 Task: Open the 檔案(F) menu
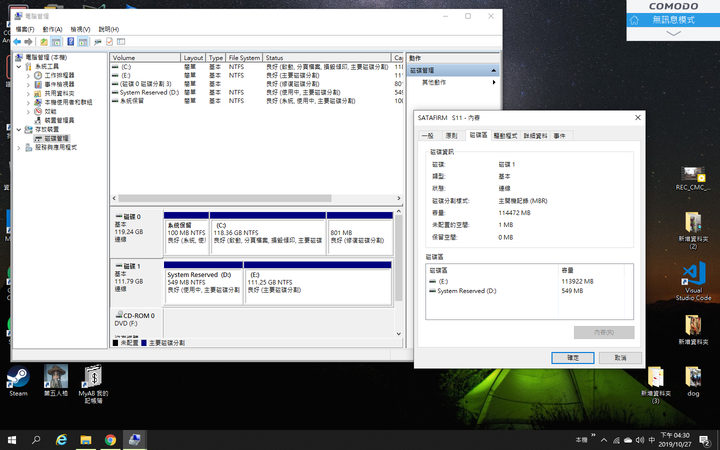click(x=25, y=29)
